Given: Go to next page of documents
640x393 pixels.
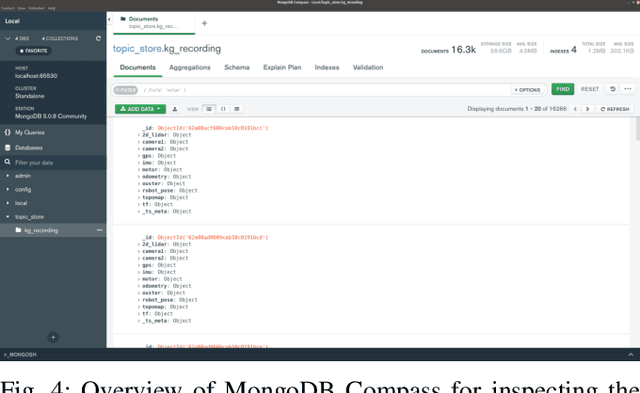Looking at the screenshot, I should point(587,109).
